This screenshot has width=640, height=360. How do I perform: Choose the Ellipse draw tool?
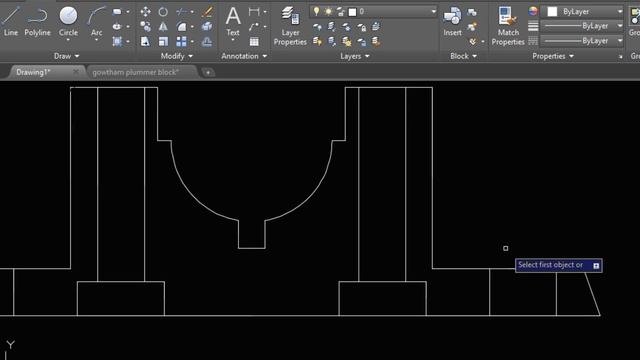click(117, 27)
